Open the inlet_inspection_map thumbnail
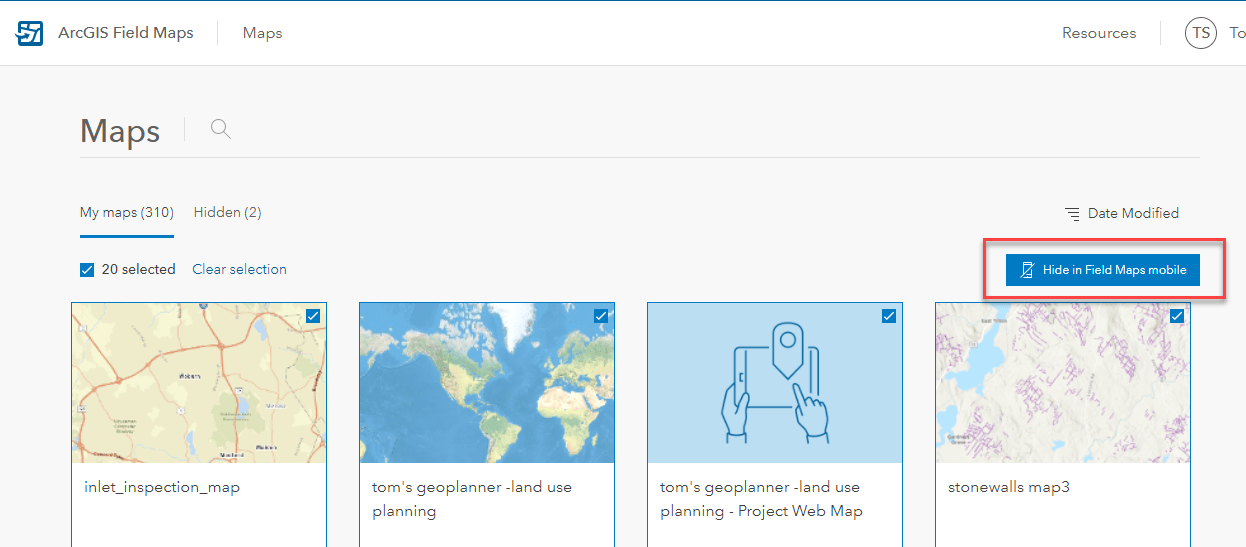Viewport: 1246px width, 547px height. tap(199, 383)
